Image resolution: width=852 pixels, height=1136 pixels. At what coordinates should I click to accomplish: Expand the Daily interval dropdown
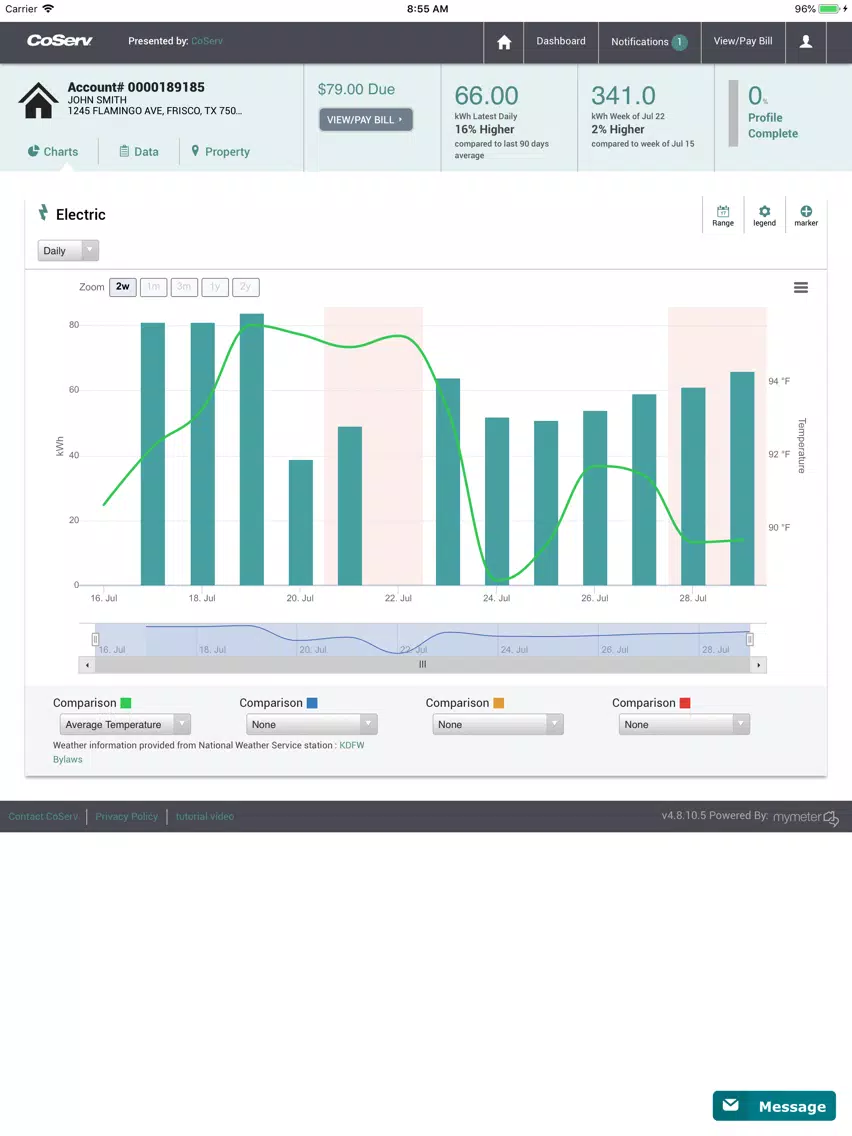pyautogui.click(x=68, y=251)
